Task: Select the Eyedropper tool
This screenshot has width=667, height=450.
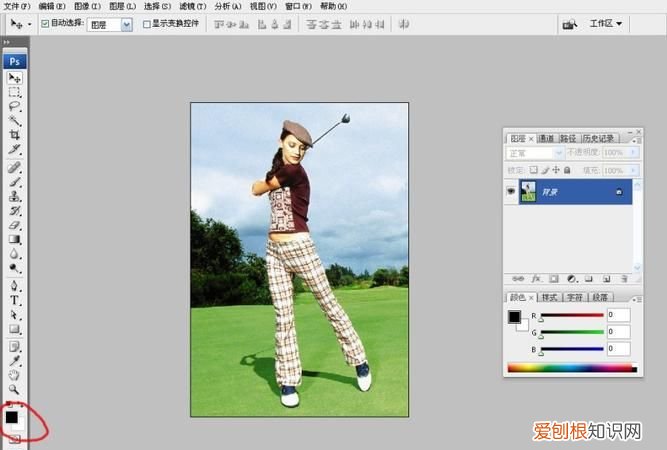Action: [15, 361]
